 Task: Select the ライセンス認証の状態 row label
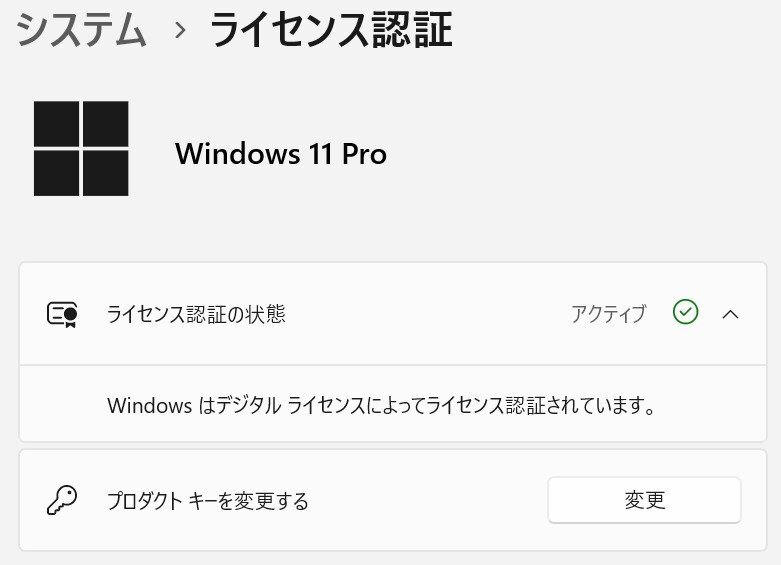[196, 314]
